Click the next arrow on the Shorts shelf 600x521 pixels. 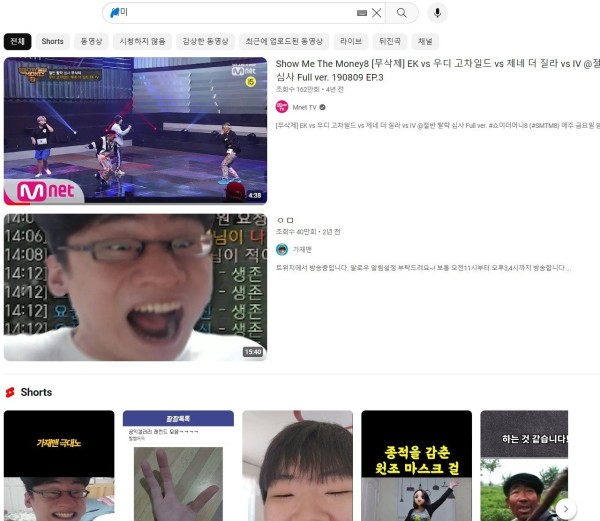tap(566, 509)
